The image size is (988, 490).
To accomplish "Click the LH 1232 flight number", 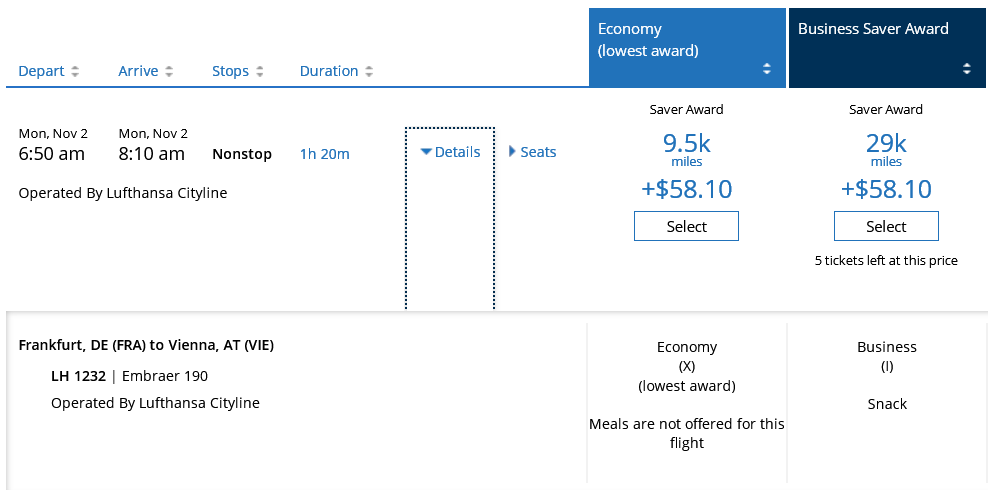I will tap(79, 376).
